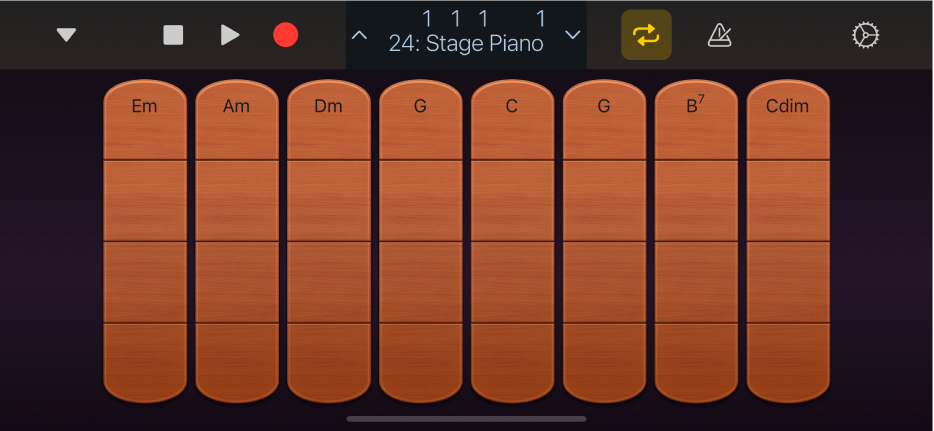Go to previous sound with up chevron
Image resolution: width=934 pixels, height=431 pixels.
360,35
